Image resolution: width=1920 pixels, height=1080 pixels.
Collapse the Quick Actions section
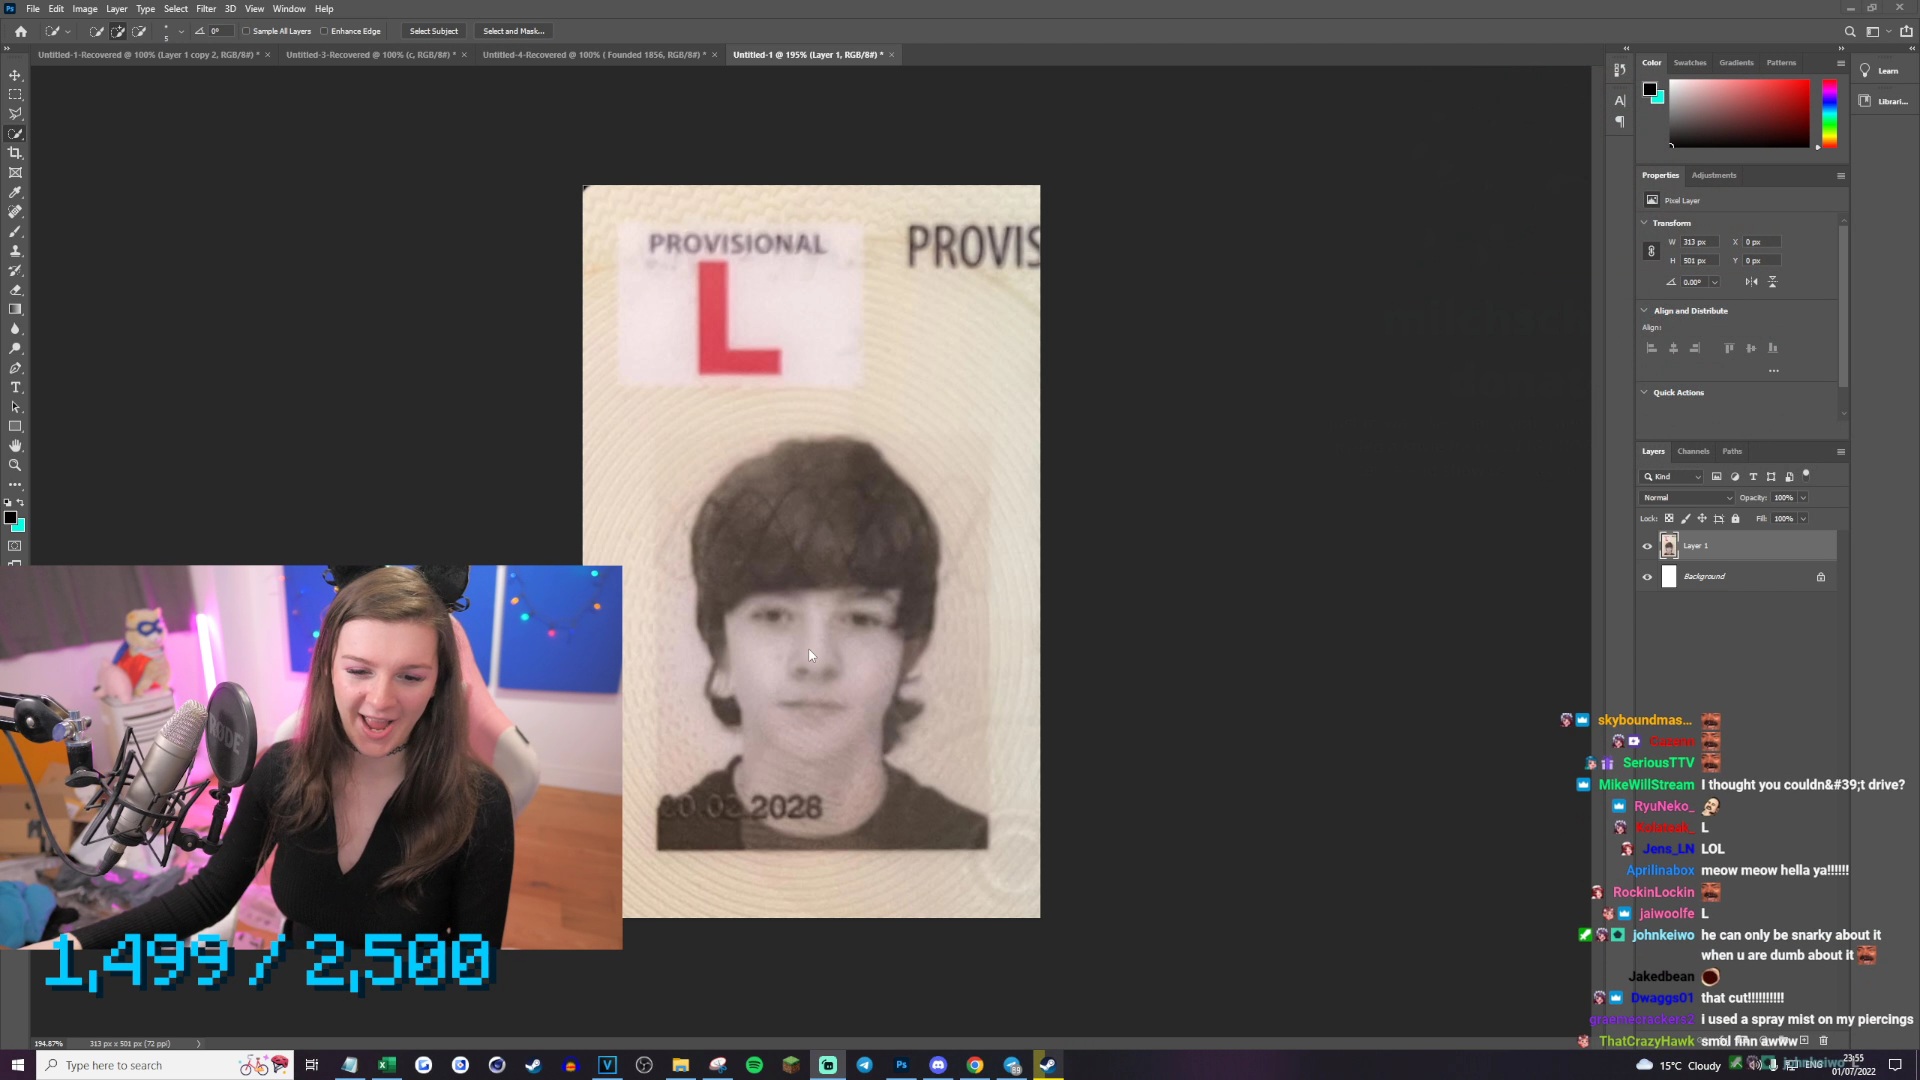[1644, 392]
